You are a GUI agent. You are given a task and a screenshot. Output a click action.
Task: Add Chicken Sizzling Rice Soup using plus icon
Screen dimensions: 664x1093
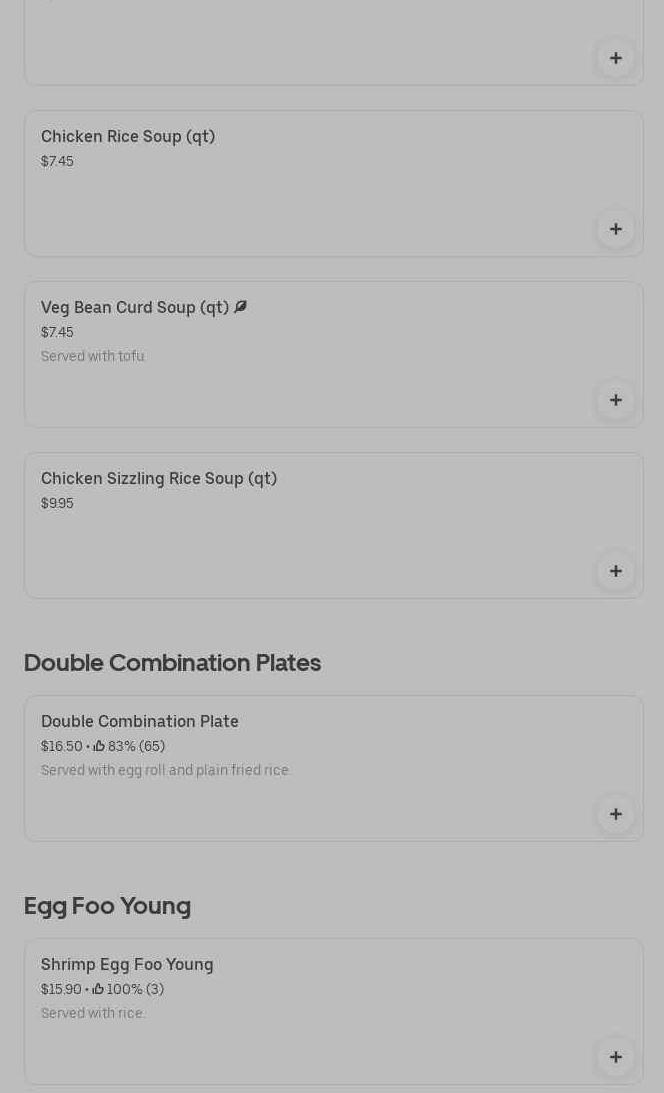point(615,571)
